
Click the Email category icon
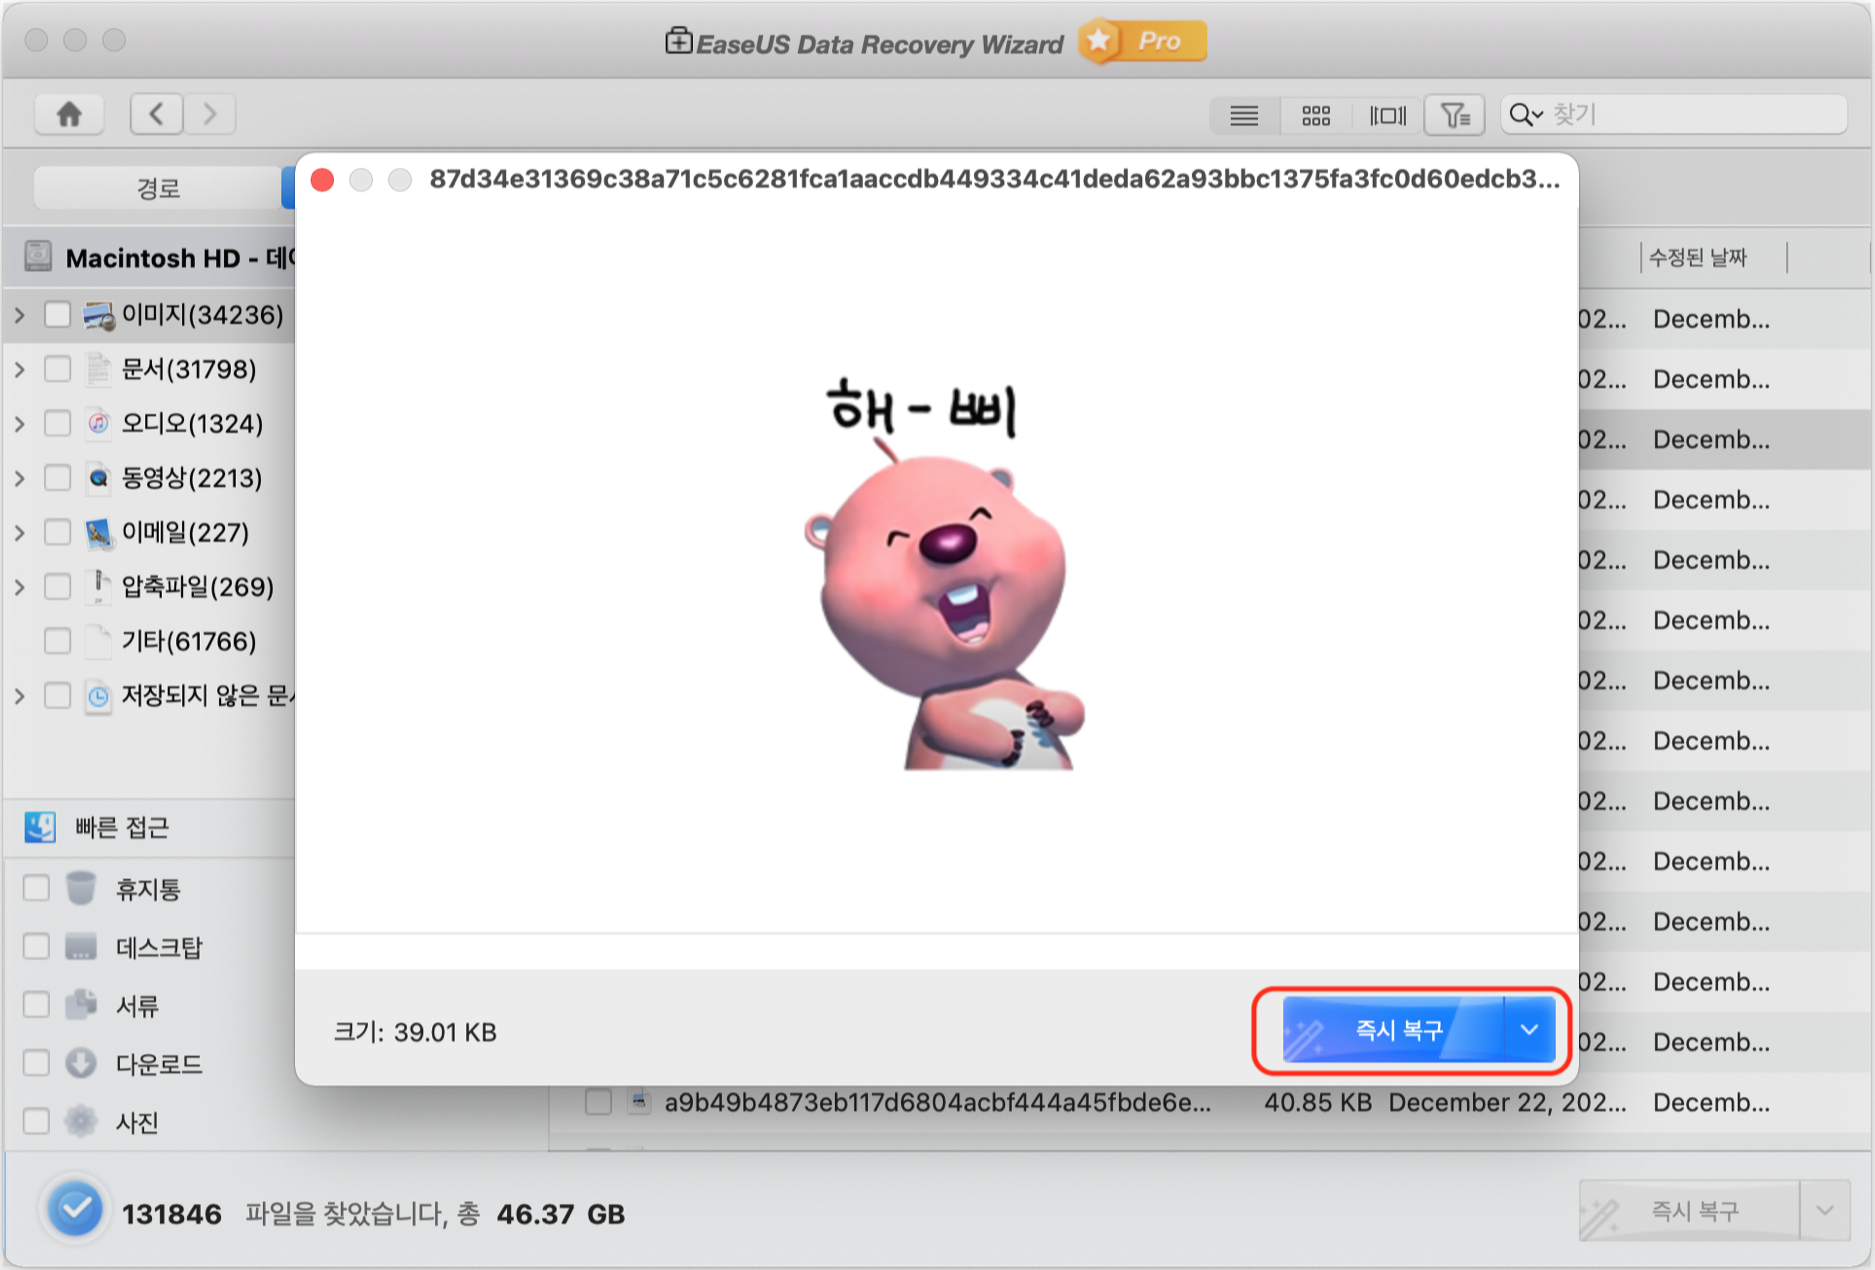pos(98,533)
